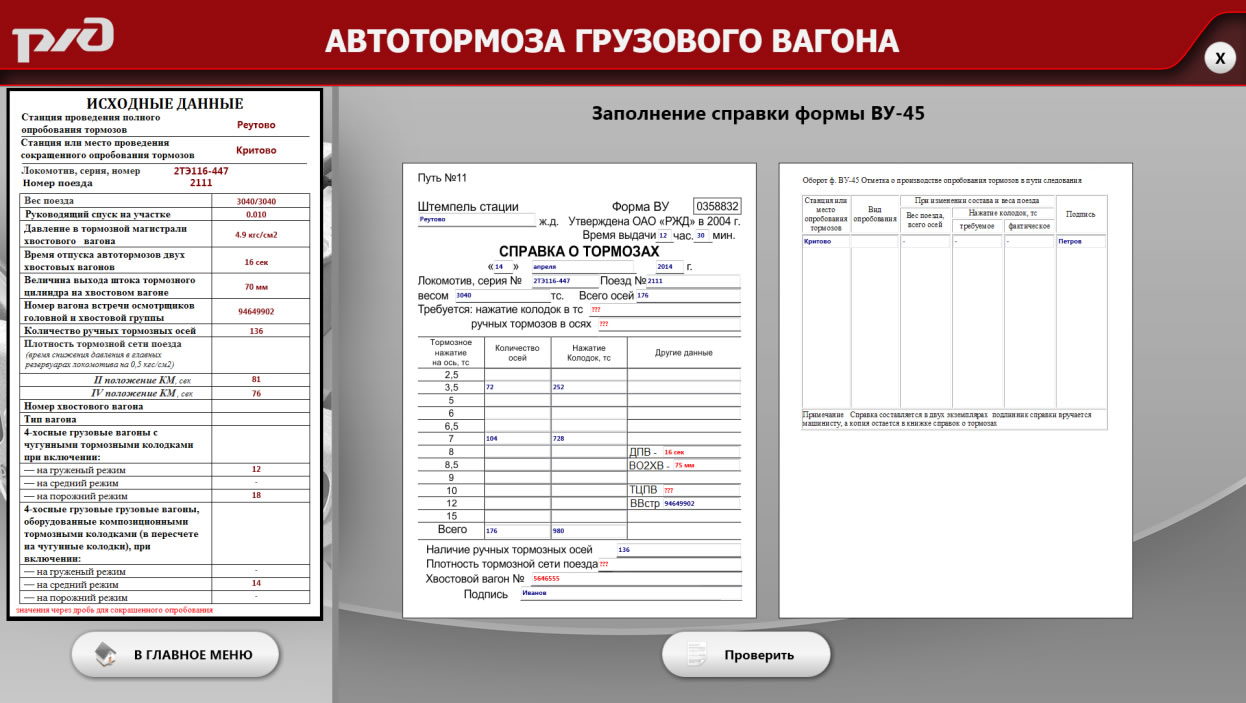The height and width of the screenshot is (703, 1246).
Task: Click the Станция сокращенного опробования value Критово in source data
Action: tap(256, 150)
